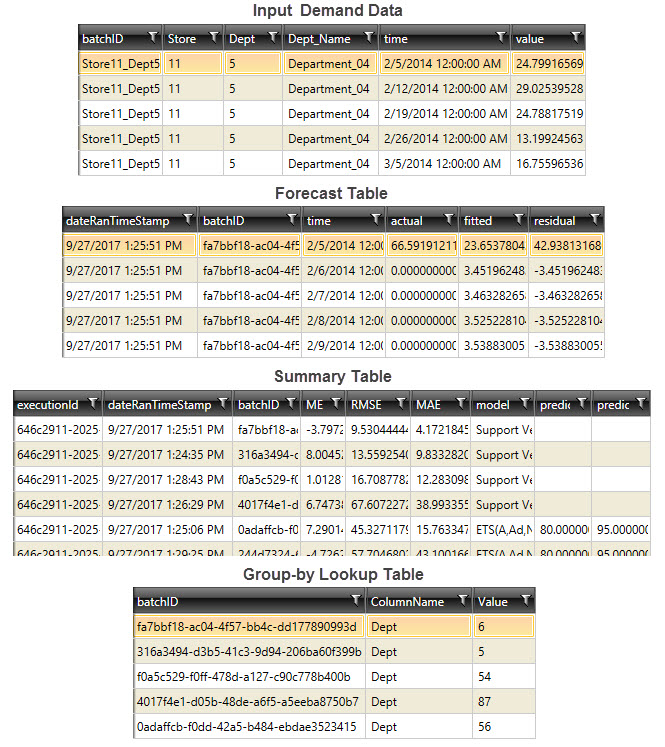The width and height of the screenshot is (665, 747).
Task: Filter the RMSE column in Summary Table
Action: click(400, 404)
